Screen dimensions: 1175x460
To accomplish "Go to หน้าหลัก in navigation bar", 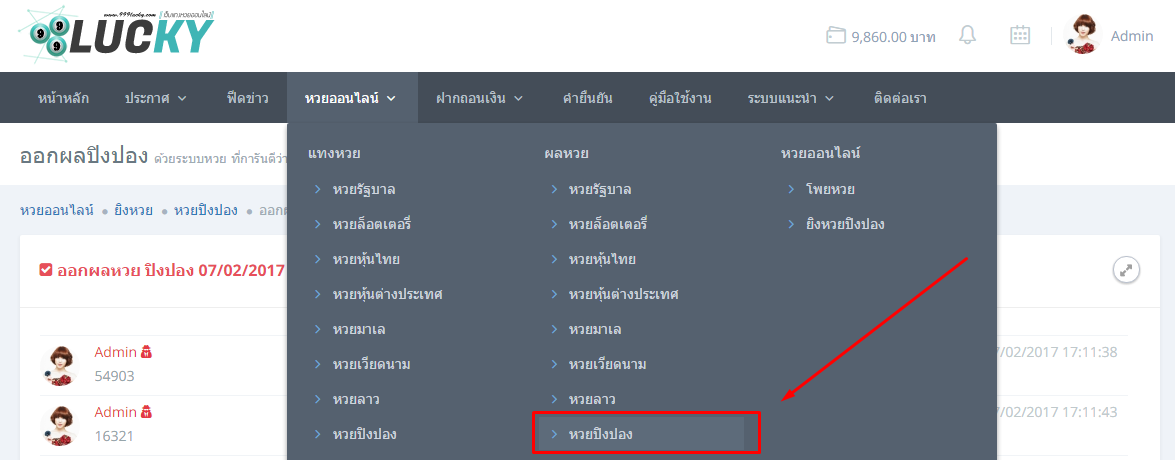I will click(x=63, y=98).
